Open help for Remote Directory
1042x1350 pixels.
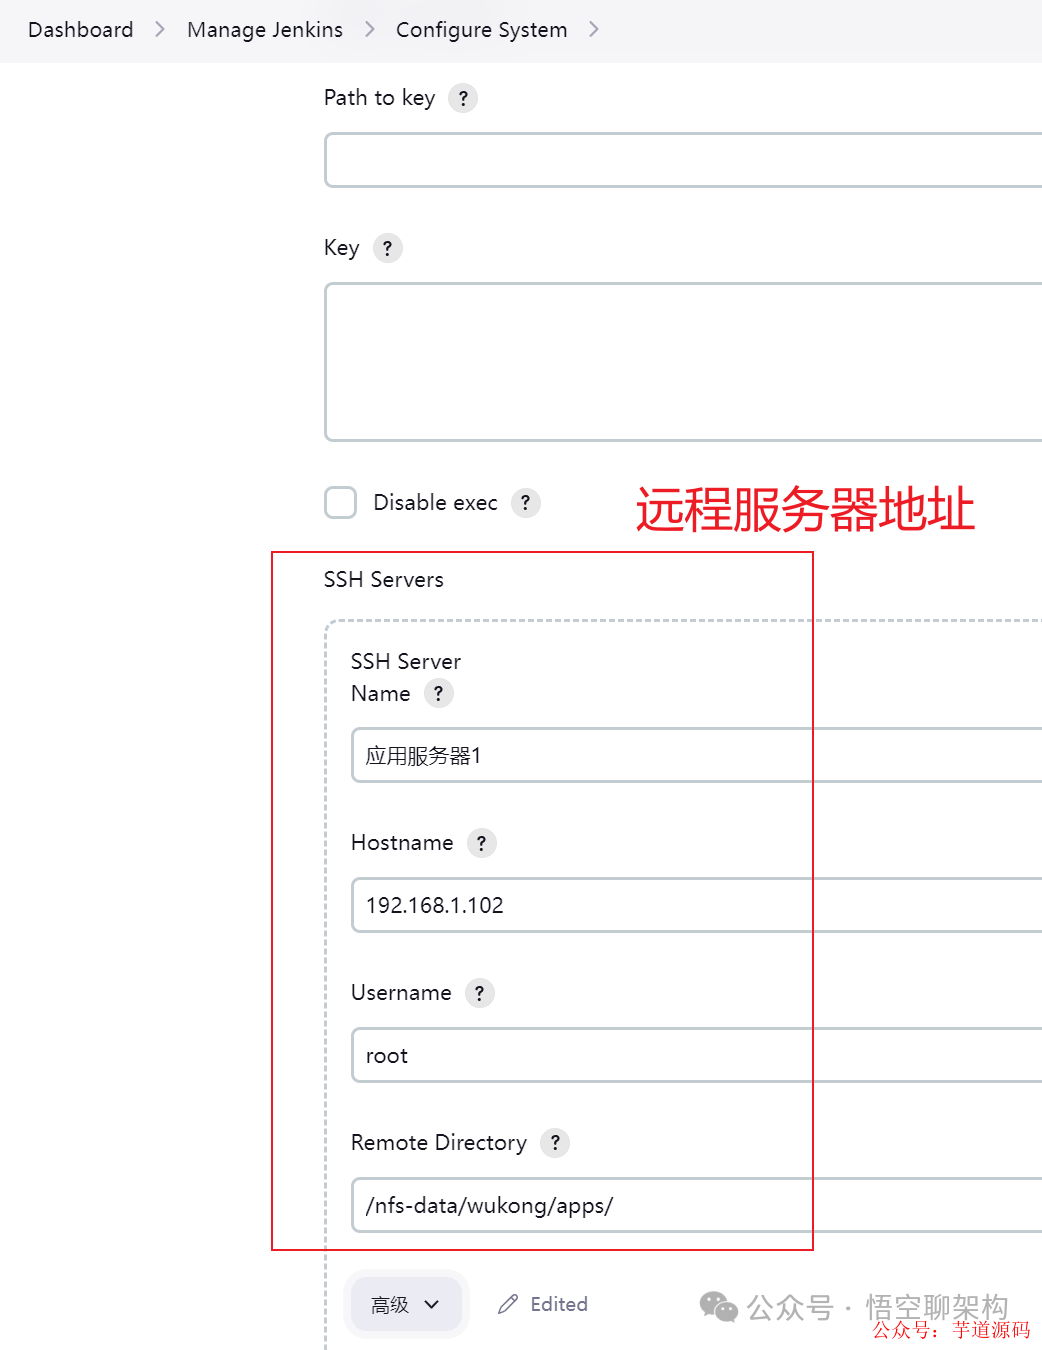(x=555, y=1142)
